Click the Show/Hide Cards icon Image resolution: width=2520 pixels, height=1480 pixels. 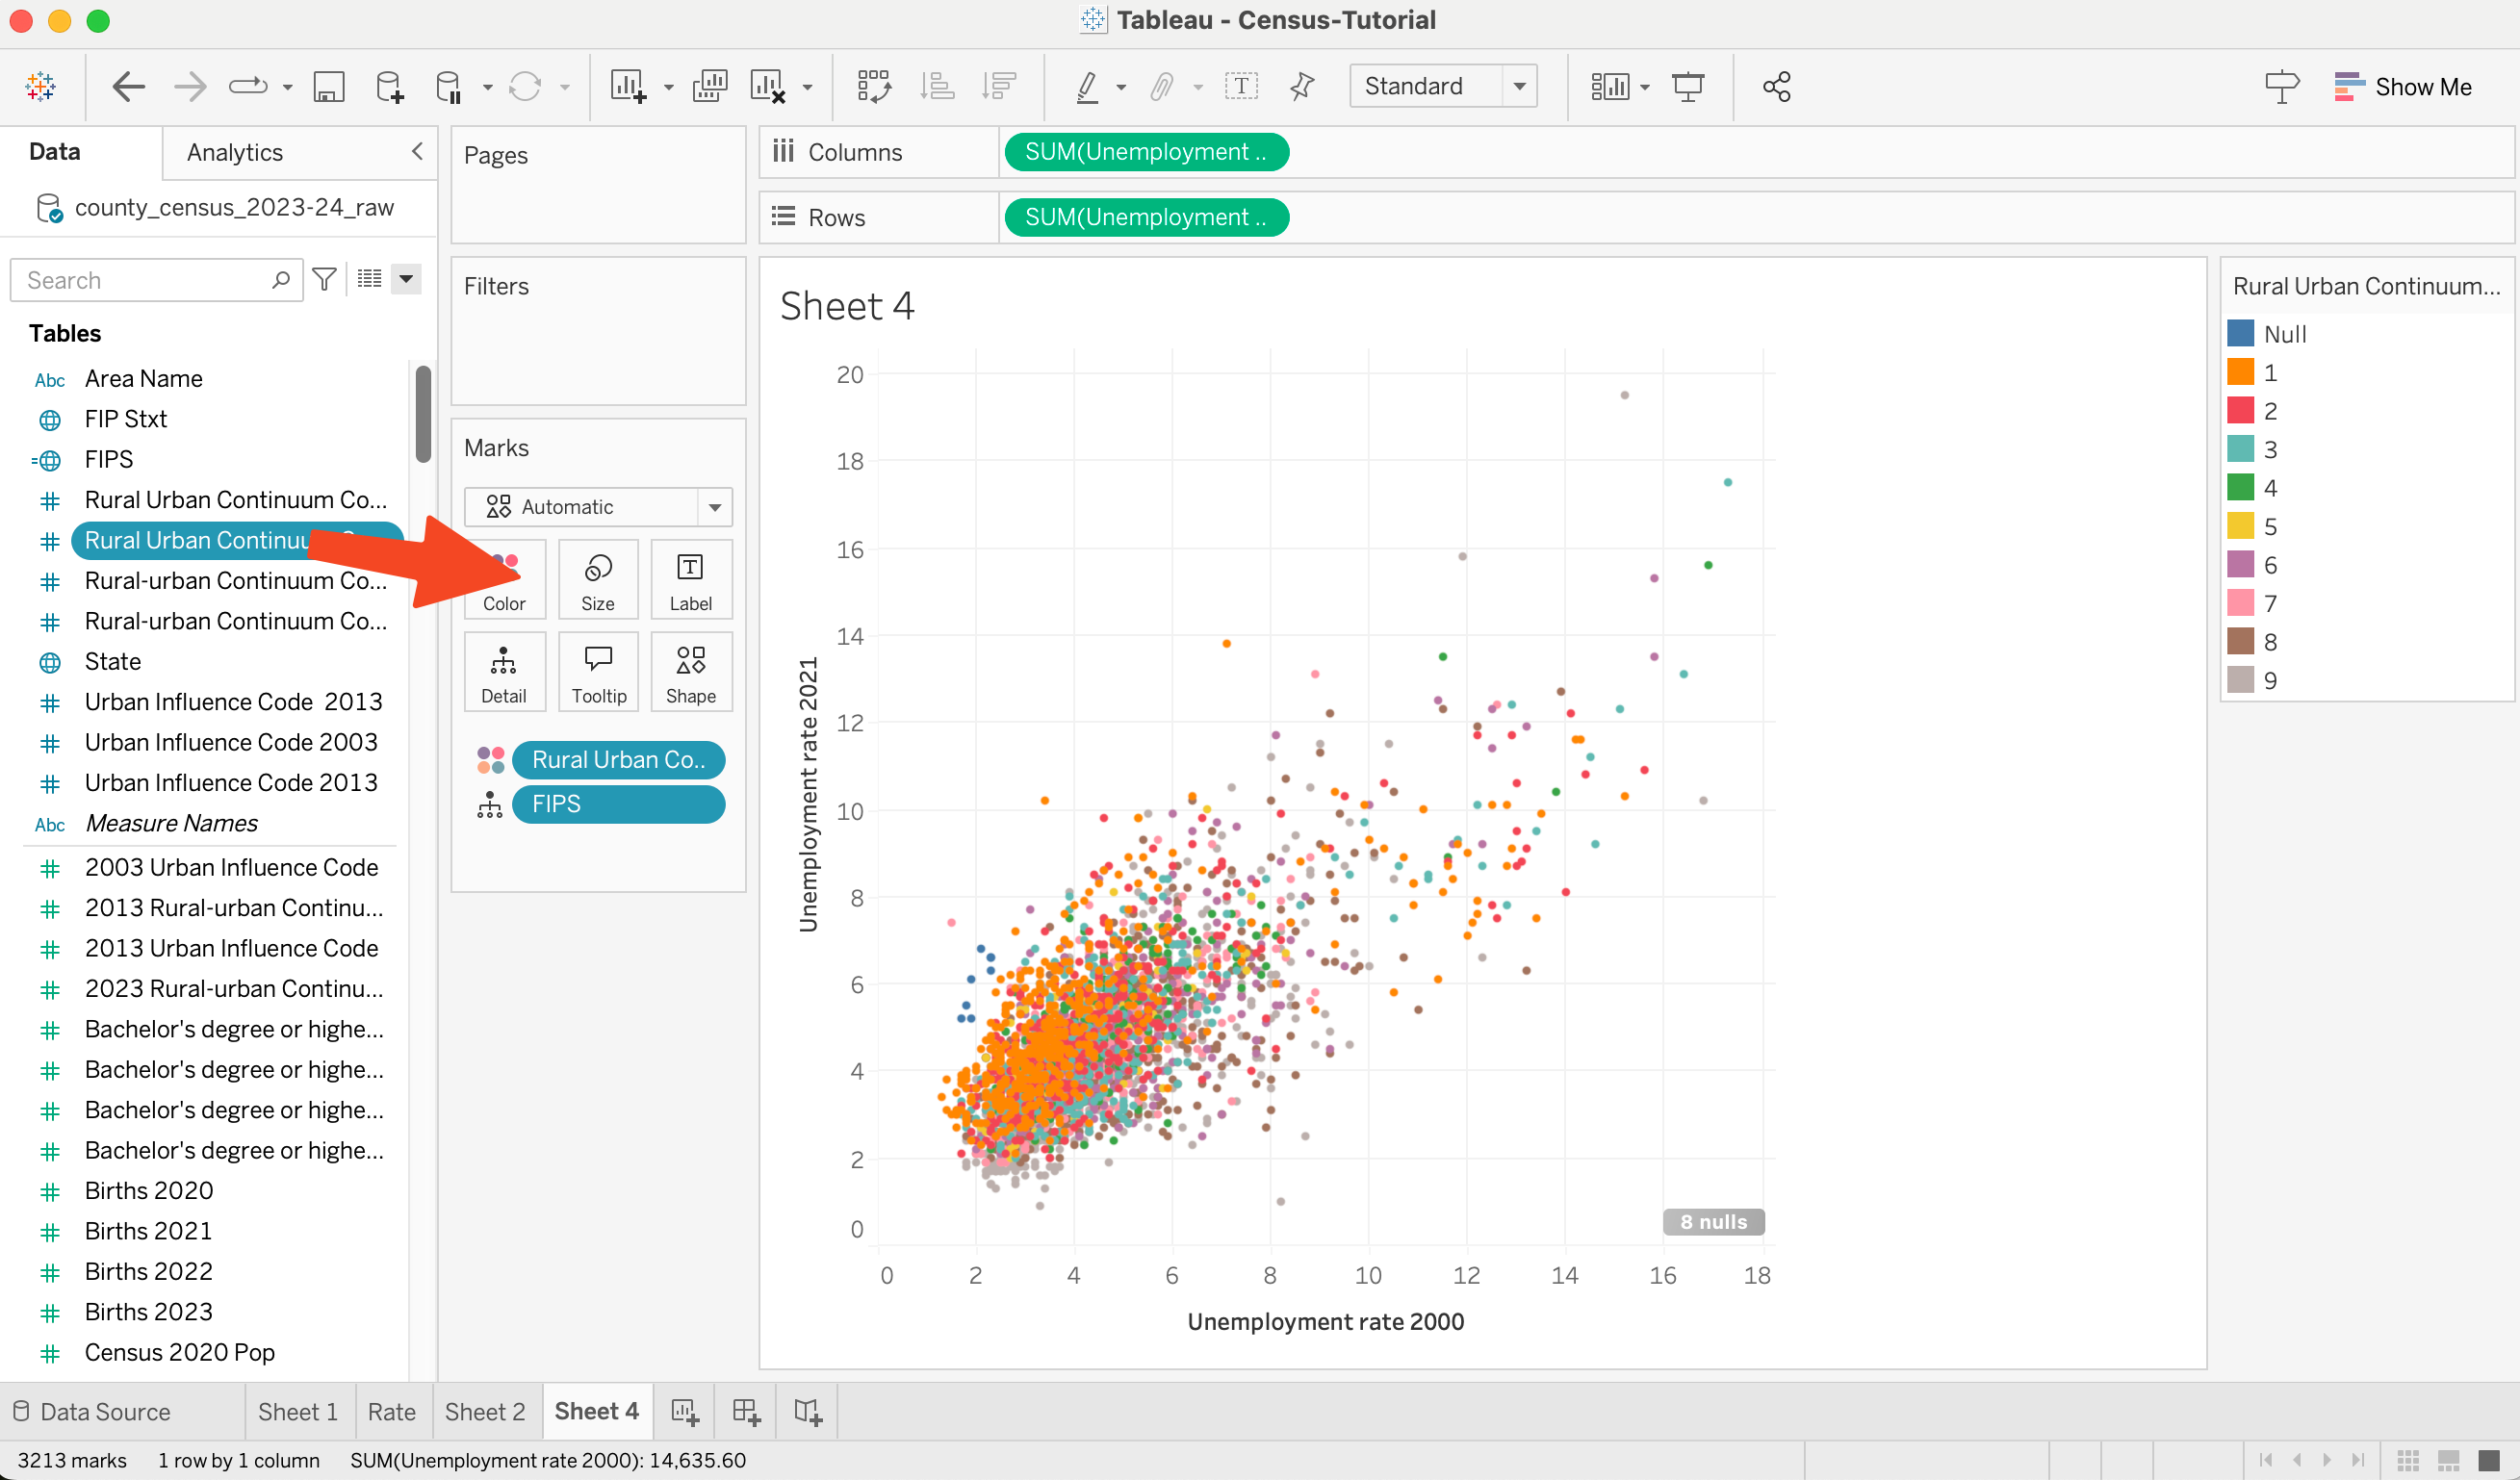pos(1609,87)
